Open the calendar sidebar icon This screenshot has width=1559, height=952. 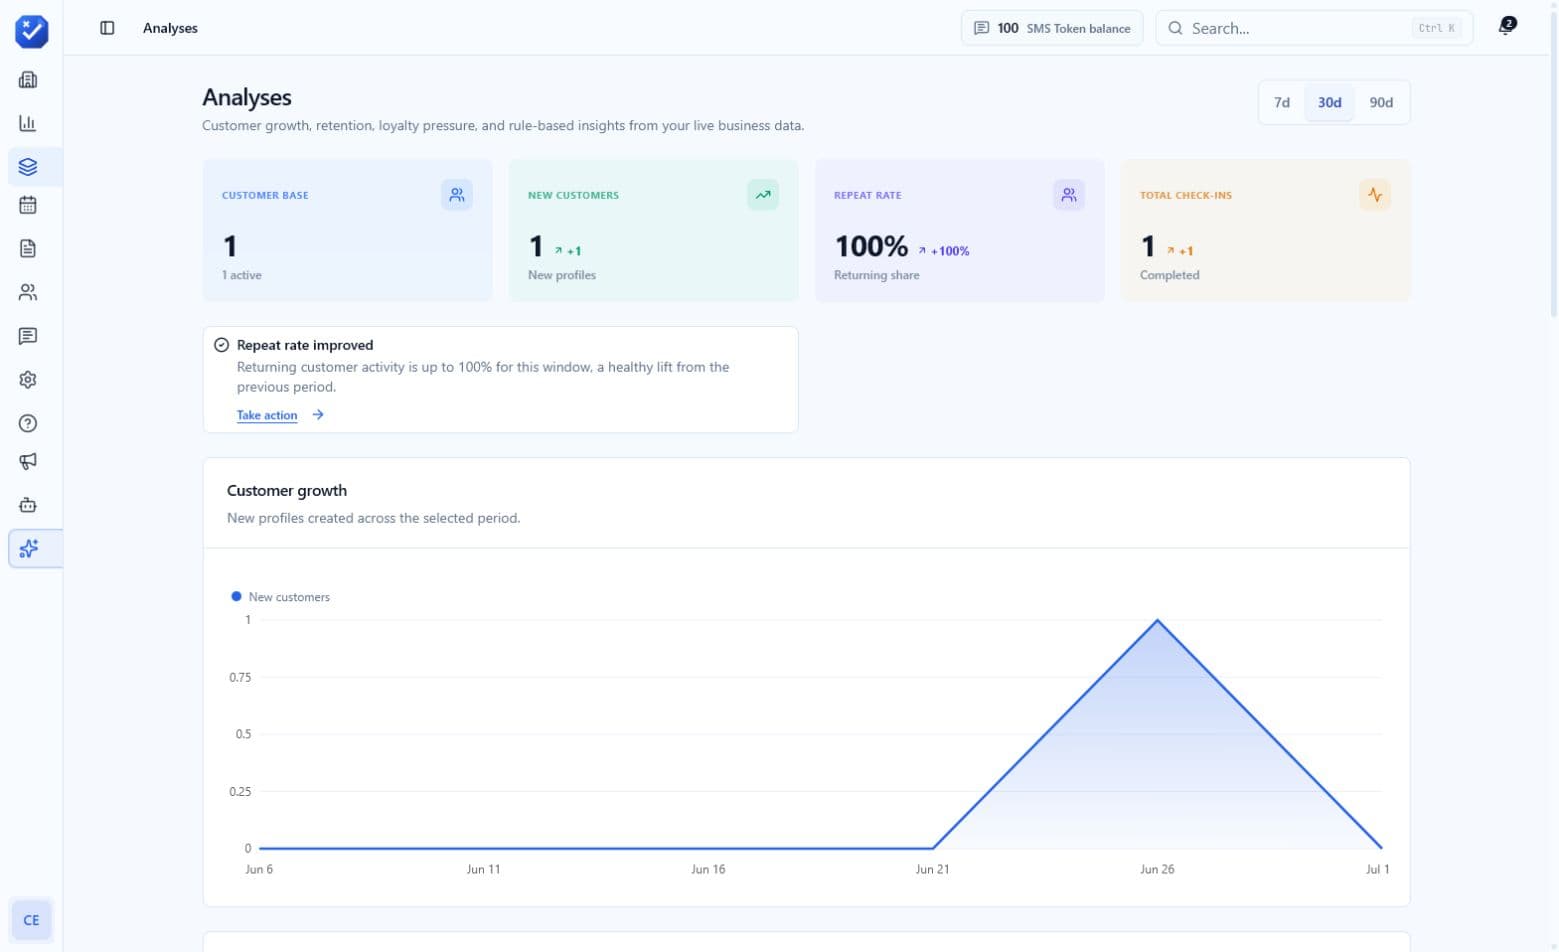click(x=28, y=205)
